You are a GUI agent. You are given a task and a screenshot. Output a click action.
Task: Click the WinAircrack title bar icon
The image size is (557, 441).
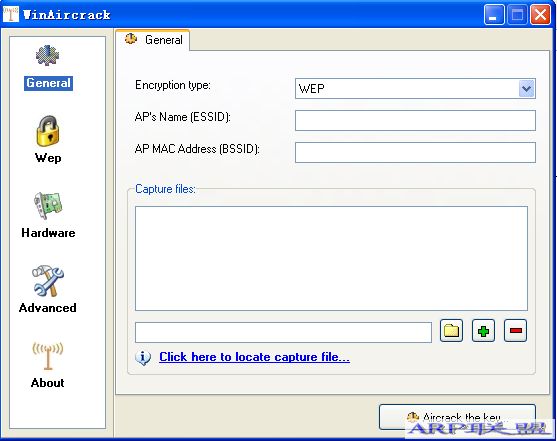coord(11,14)
